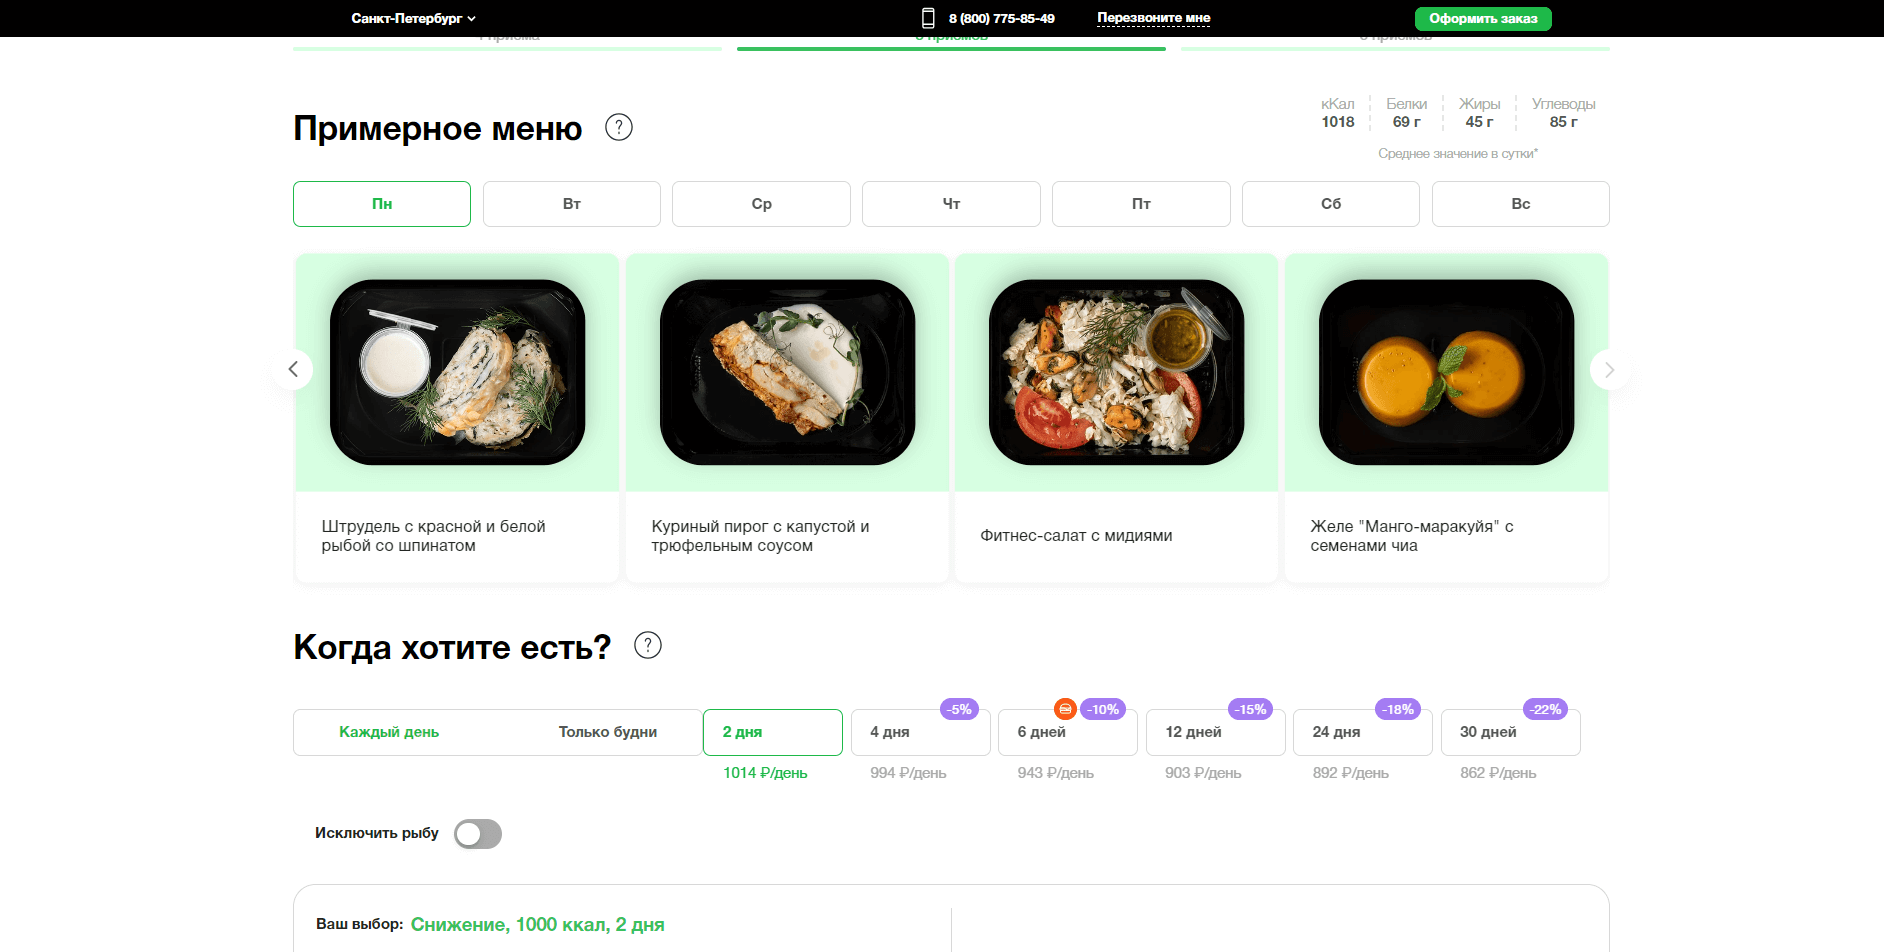Click the 892 ₽/день price
This screenshot has height=952, width=1884.
(1351, 773)
